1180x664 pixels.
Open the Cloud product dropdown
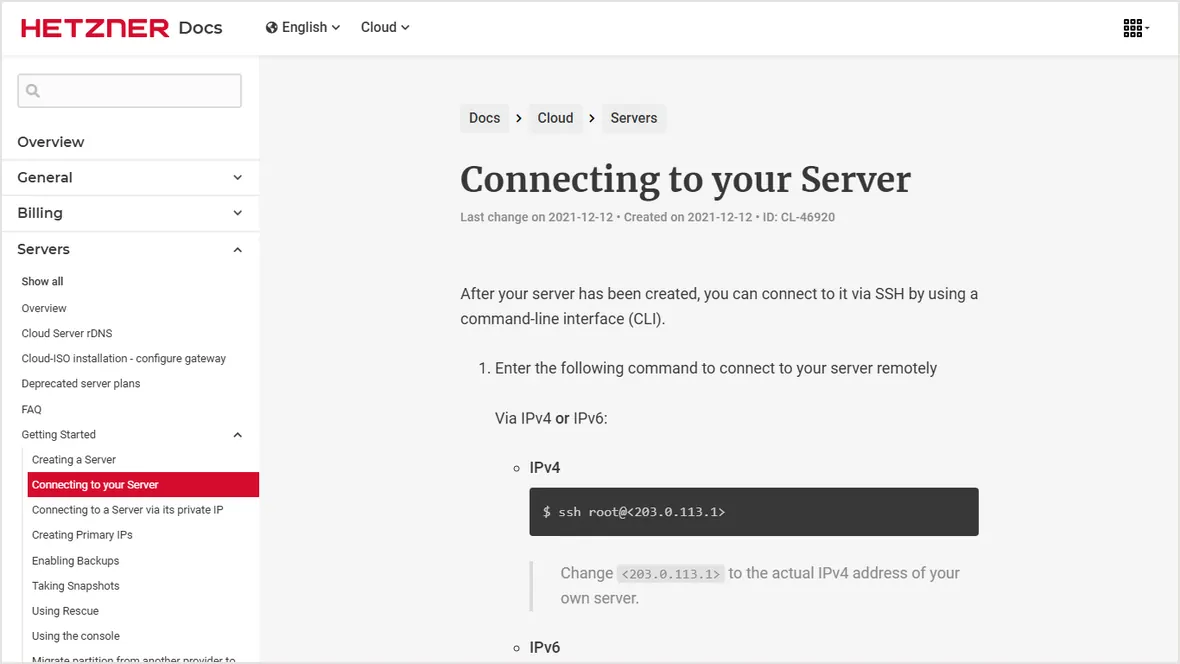[x=385, y=27]
